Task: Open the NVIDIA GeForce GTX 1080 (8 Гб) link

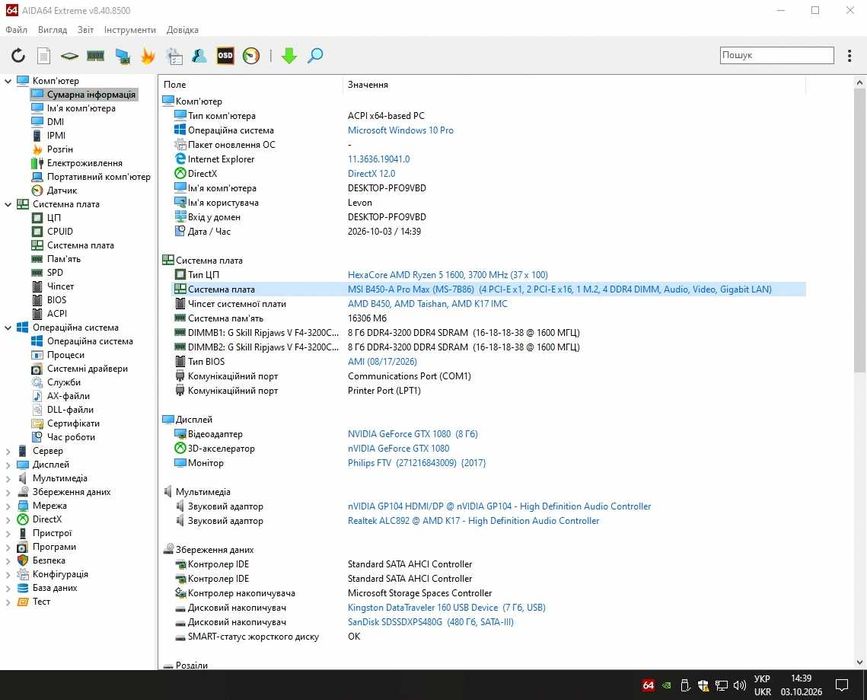Action: click(x=412, y=434)
